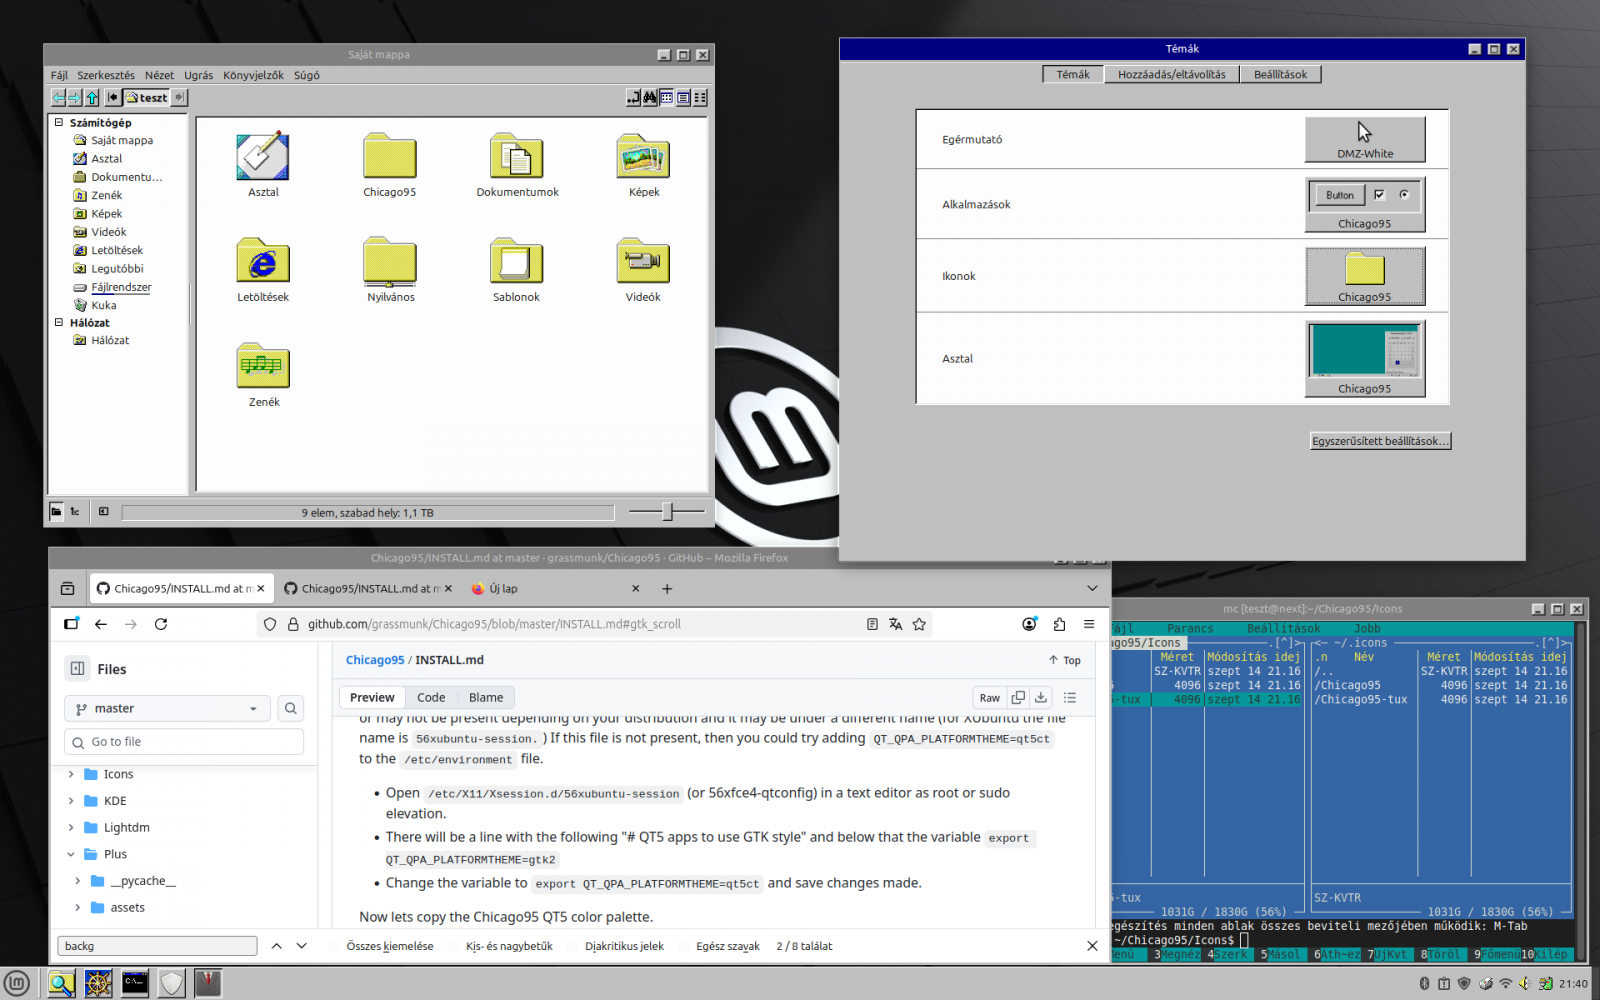This screenshot has height=1000, width=1600.
Task: Find next match with the down arrow
Action: pos(301,946)
